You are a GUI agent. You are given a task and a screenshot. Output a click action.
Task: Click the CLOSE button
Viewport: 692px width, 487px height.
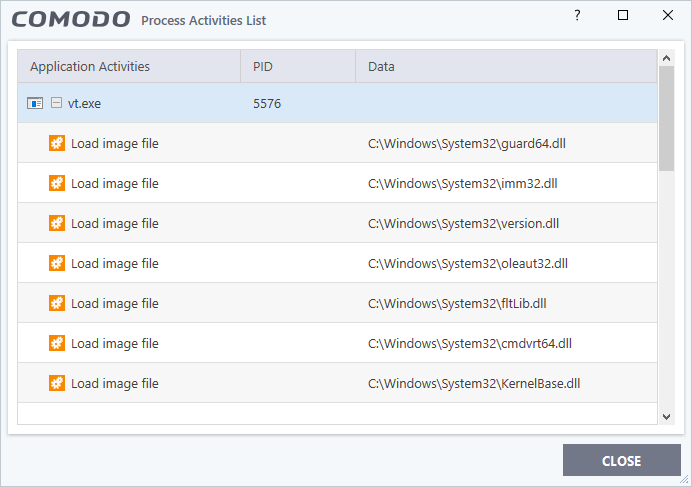tap(621, 461)
